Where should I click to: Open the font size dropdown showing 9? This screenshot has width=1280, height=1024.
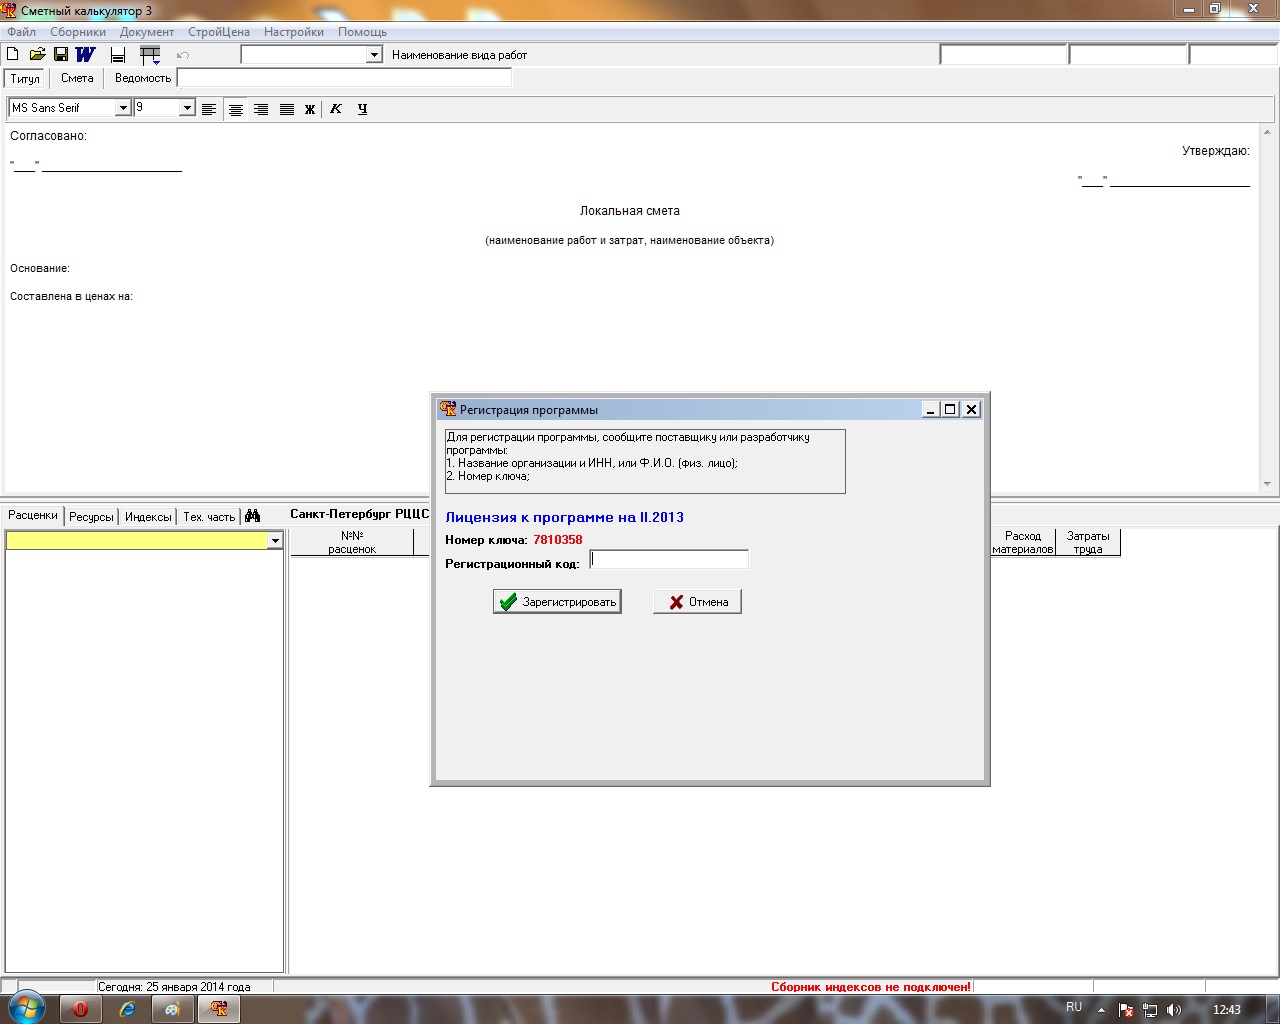click(x=187, y=108)
